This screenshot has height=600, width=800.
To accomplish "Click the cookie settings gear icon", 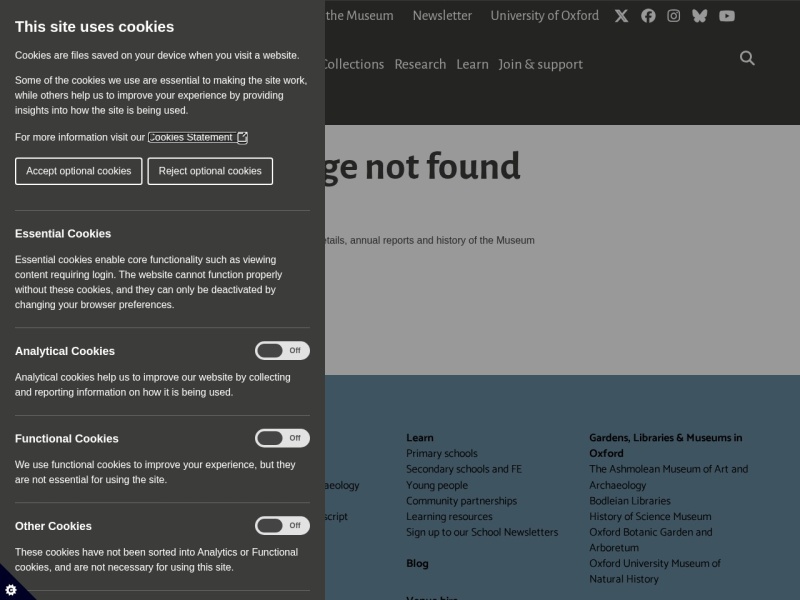I will [x=11, y=590].
